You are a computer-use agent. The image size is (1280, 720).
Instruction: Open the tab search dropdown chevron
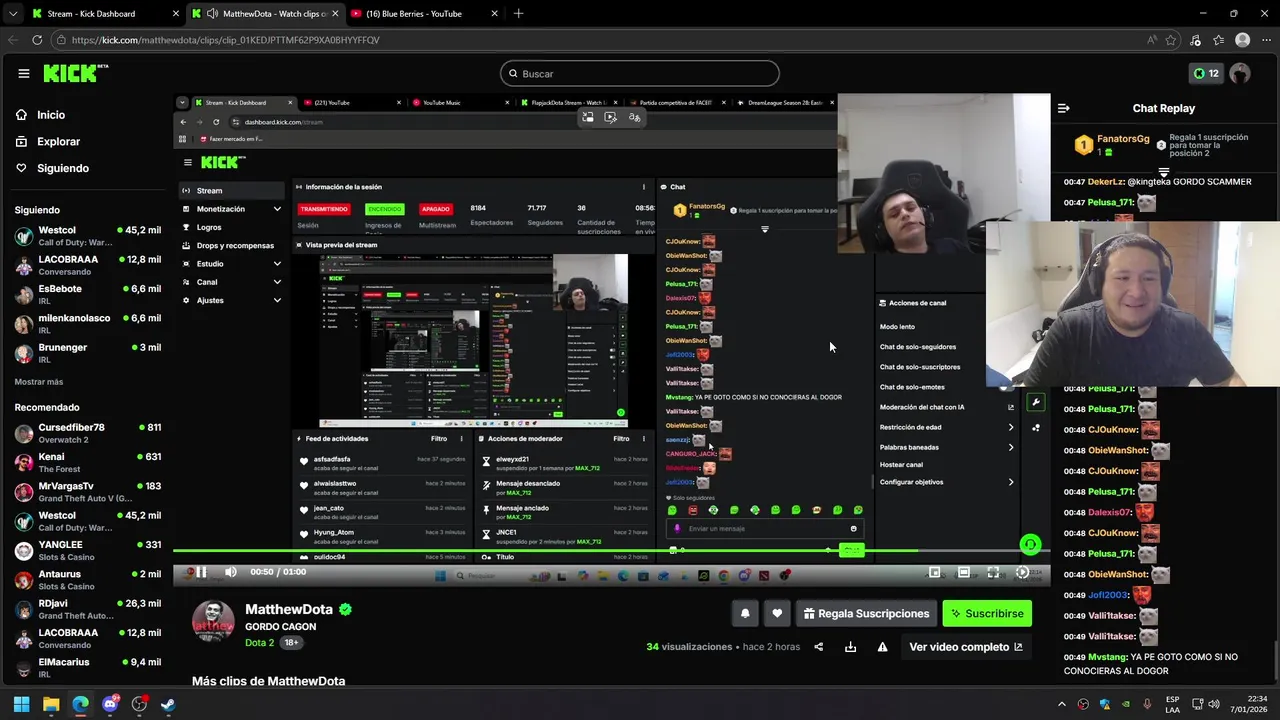tap(11, 14)
